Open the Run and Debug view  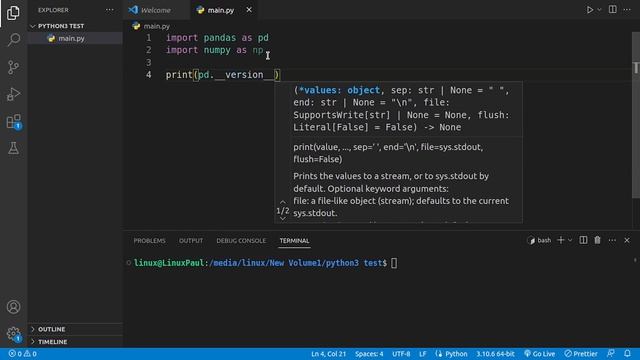(13, 94)
